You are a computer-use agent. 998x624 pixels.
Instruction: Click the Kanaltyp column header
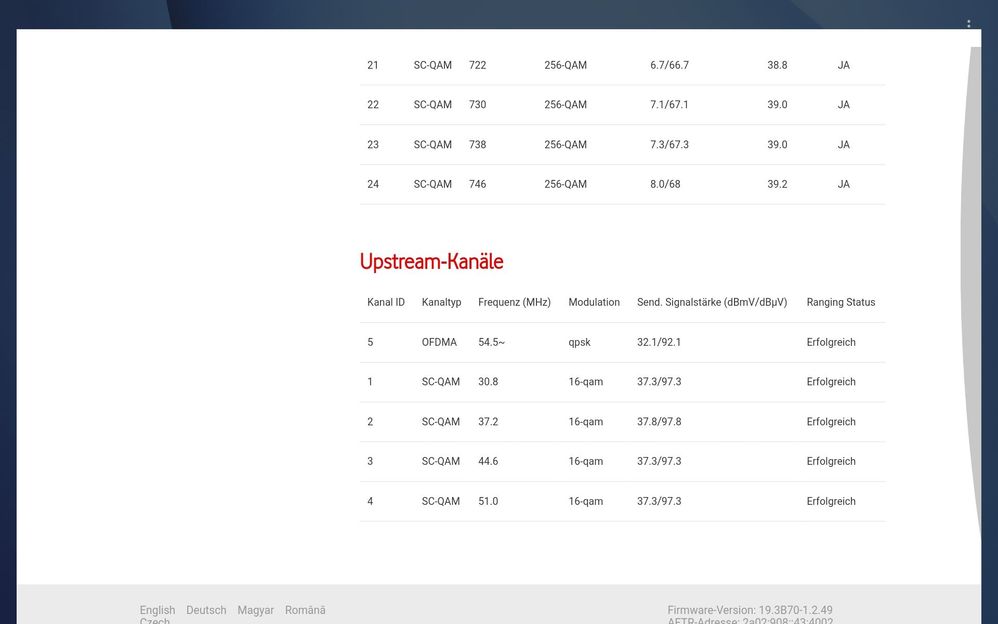[441, 301]
